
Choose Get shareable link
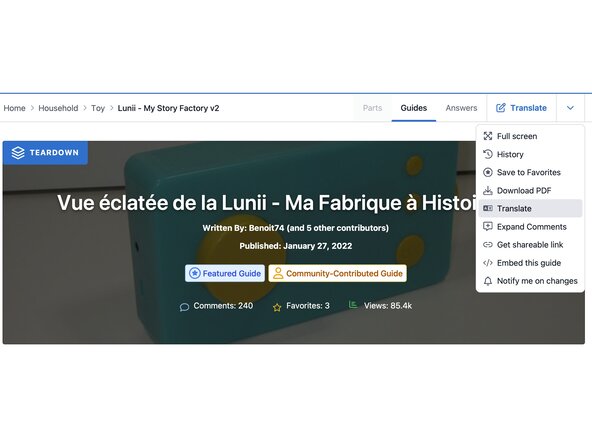[x=530, y=245]
